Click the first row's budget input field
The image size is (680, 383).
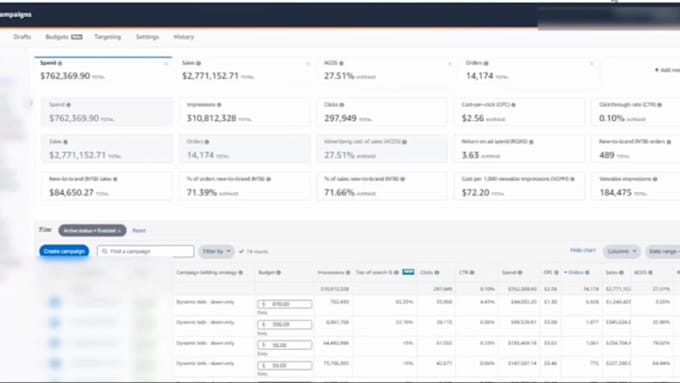284,304
